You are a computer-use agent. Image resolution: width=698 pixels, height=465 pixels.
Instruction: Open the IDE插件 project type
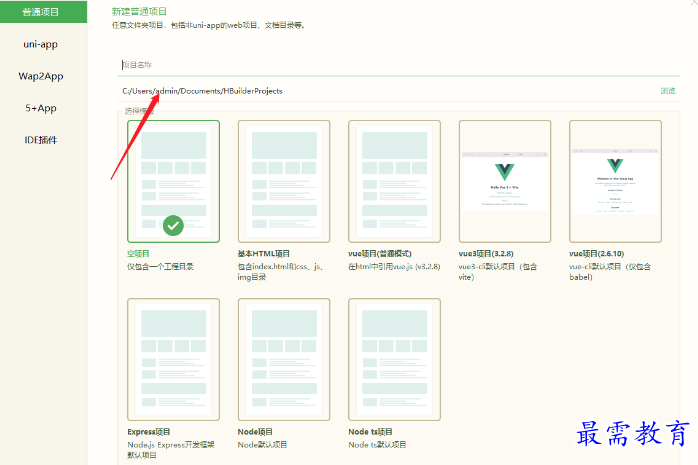(x=41, y=140)
